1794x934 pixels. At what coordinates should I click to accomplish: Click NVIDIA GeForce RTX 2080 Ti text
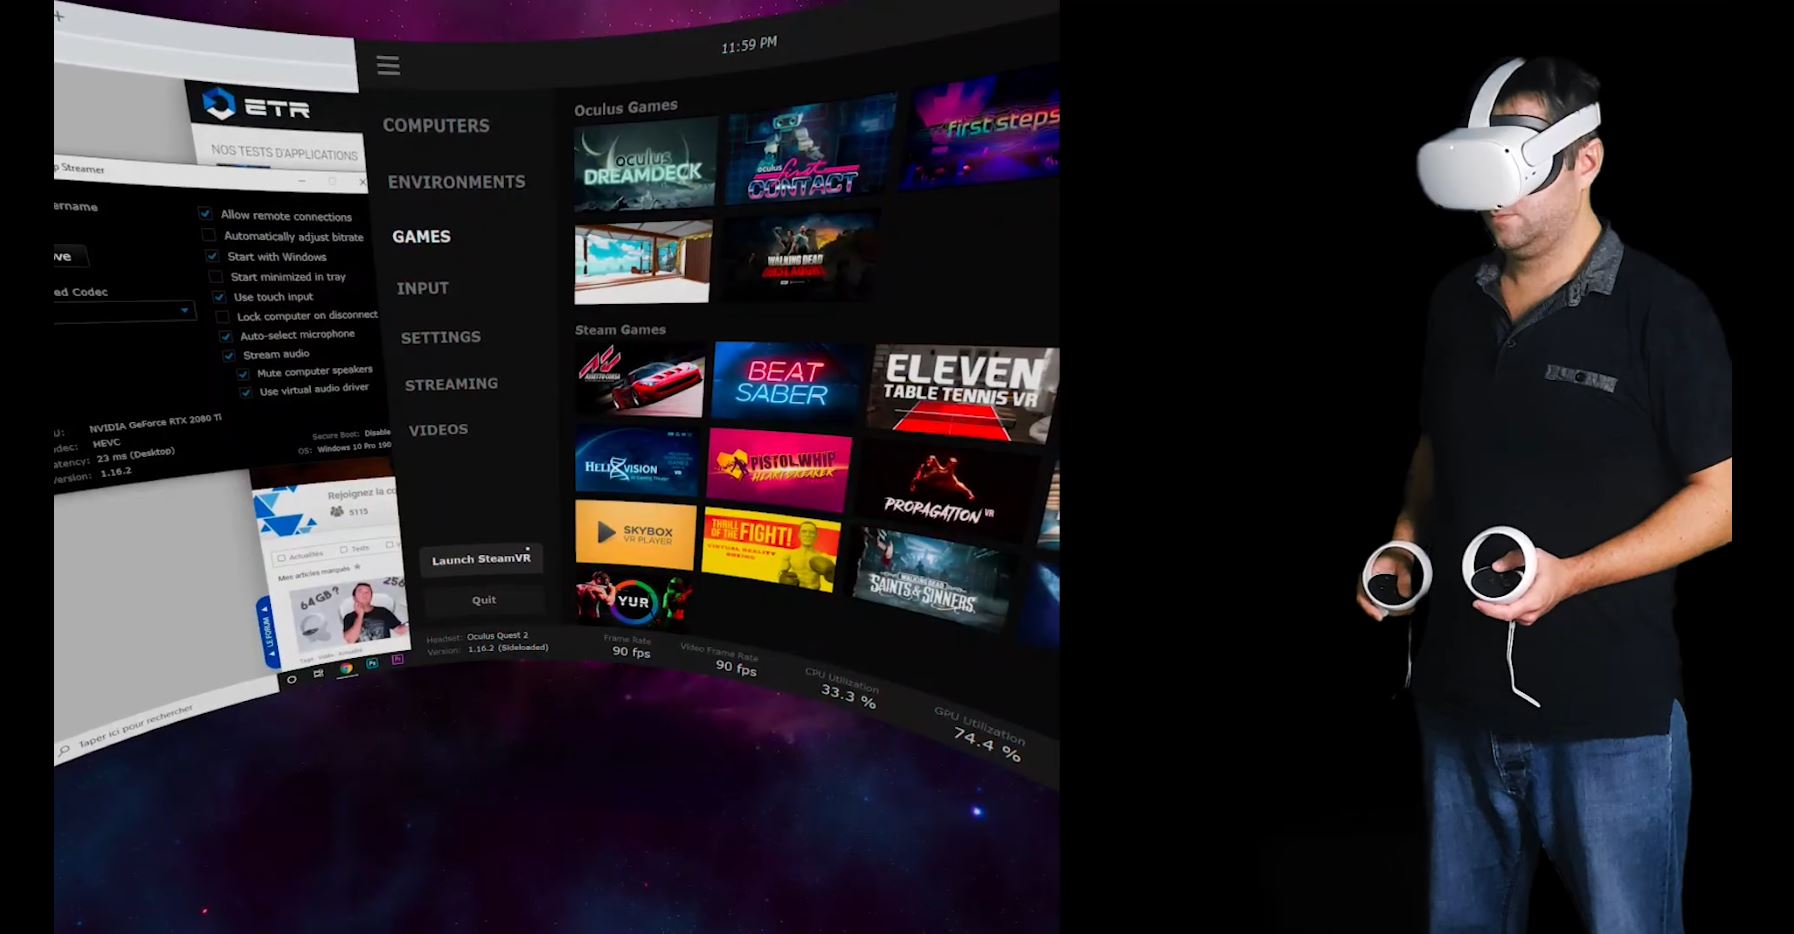coord(155,423)
